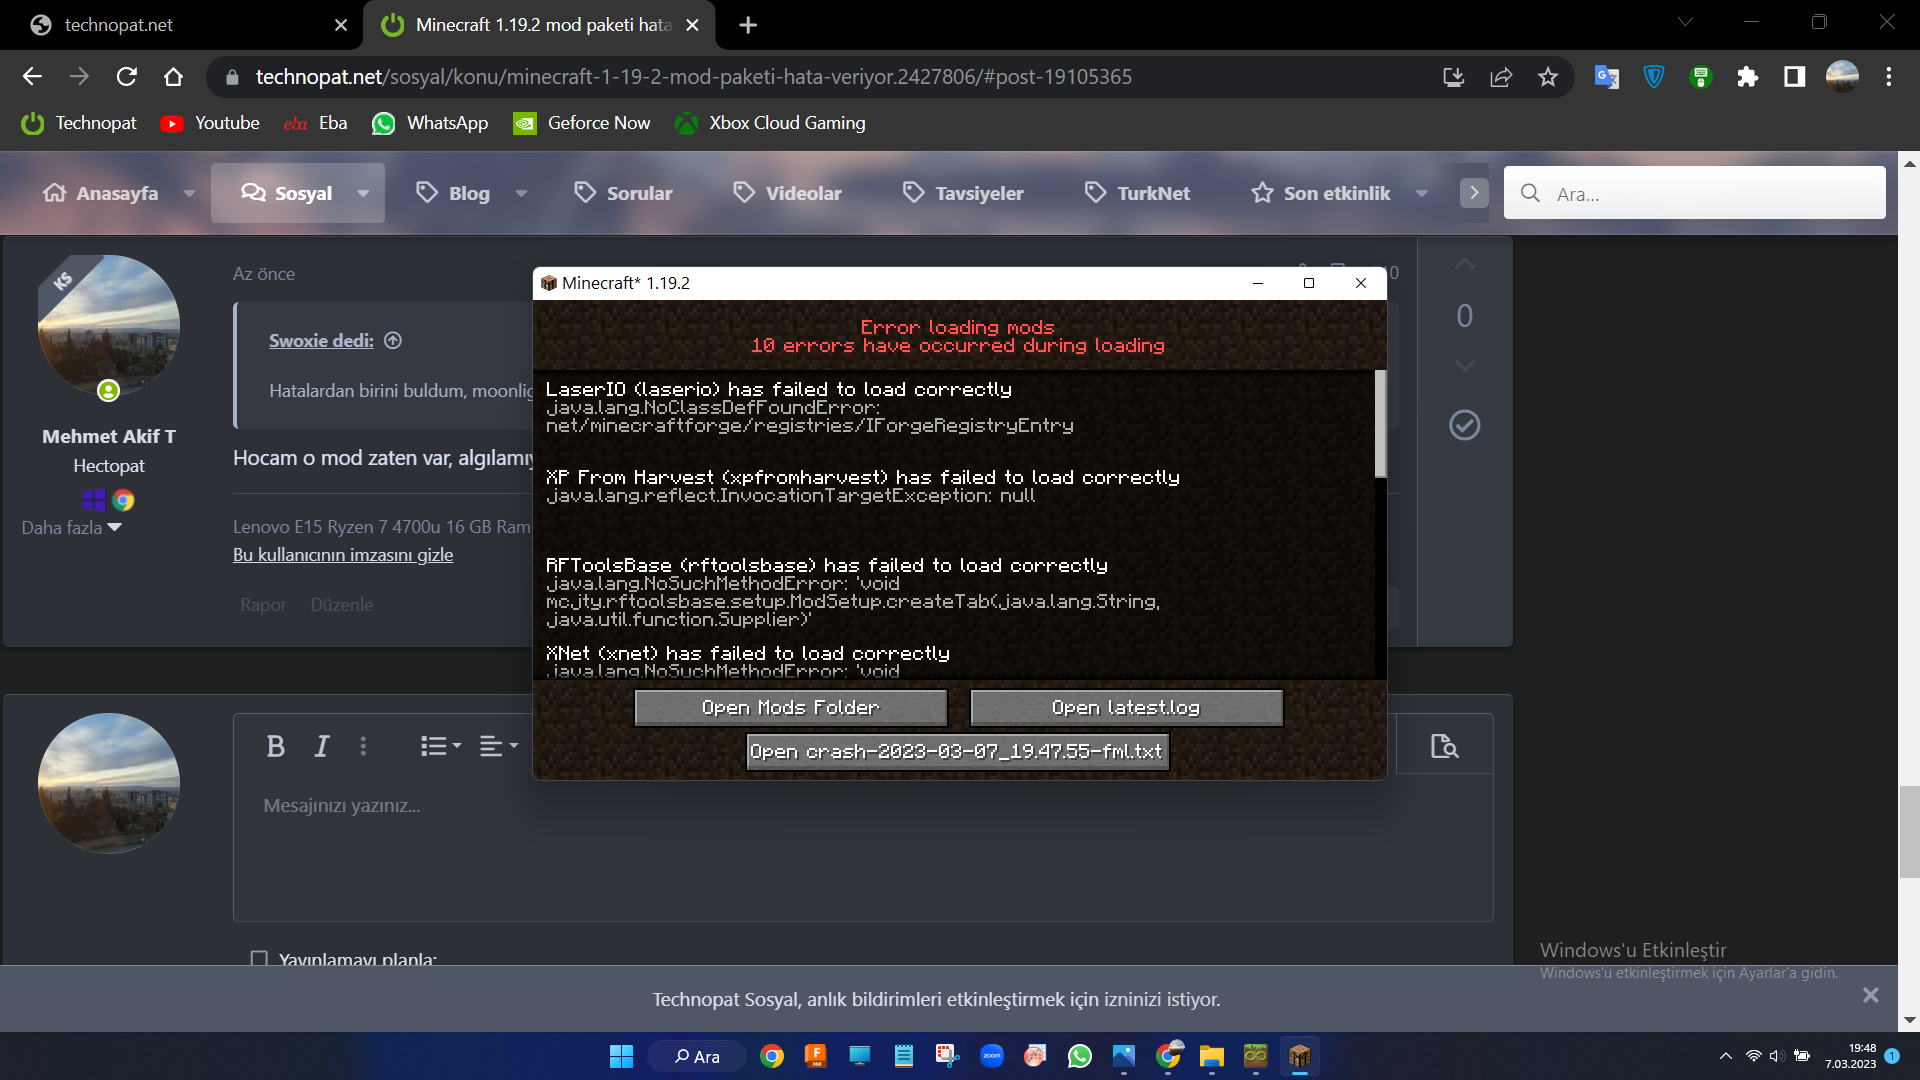Expand the list formatting dropdown
Viewport: 1920px width, 1080px height.
click(441, 746)
